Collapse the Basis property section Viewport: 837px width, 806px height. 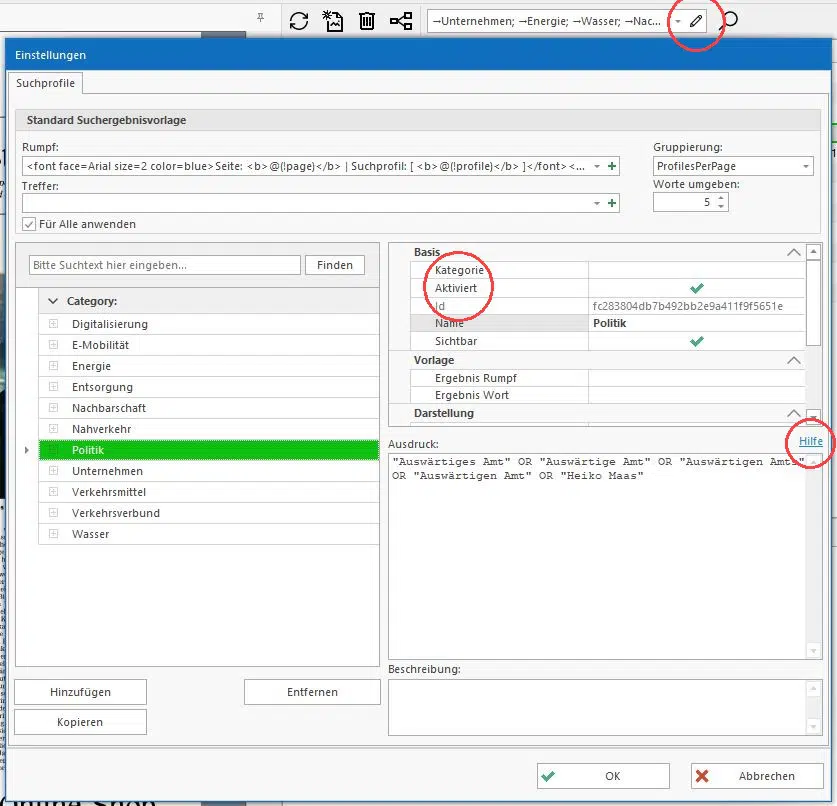[x=794, y=252]
